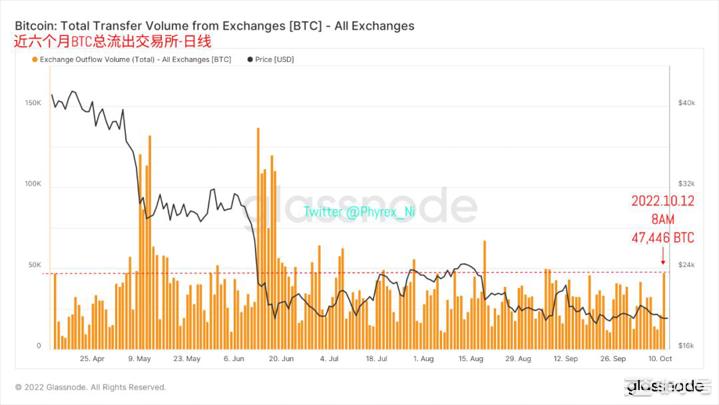Click the glassnode logo in bottom corner
Viewport: 719px width, 405px height.
pos(664,386)
